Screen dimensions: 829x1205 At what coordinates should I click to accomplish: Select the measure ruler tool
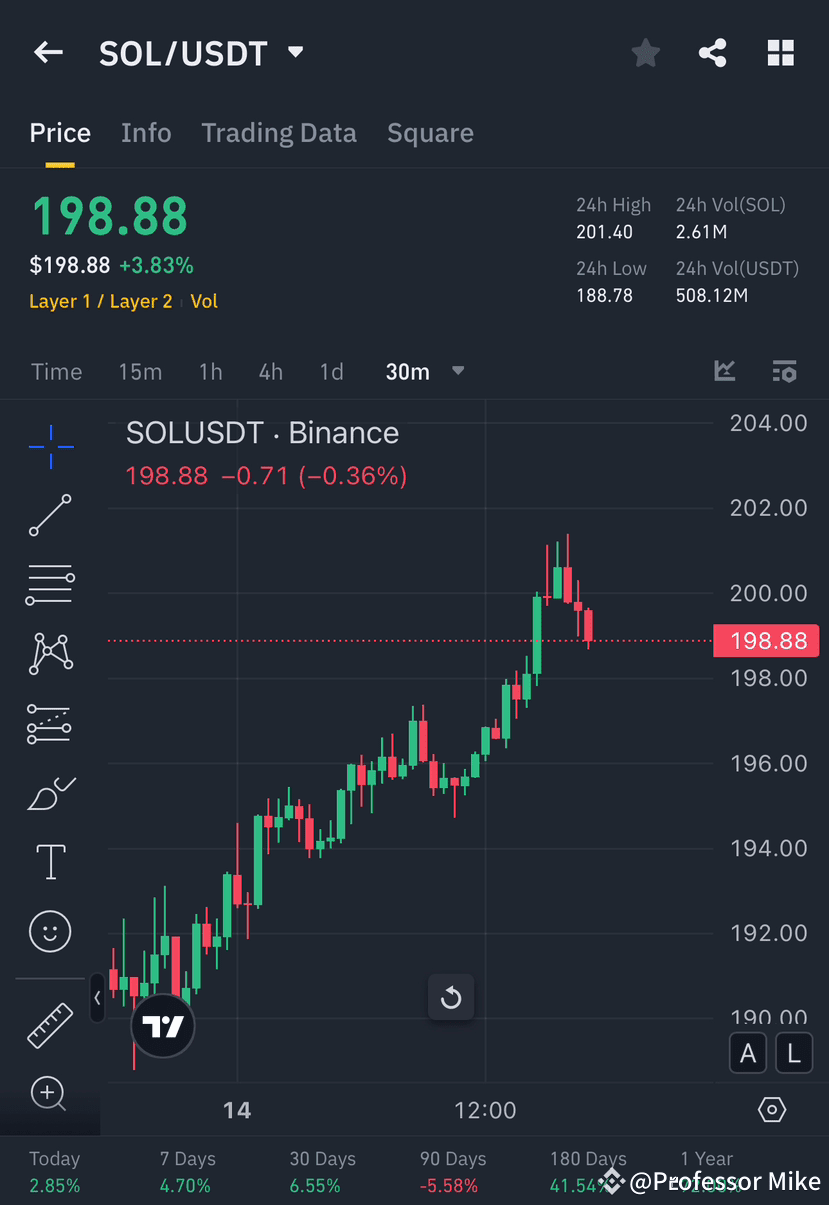(x=50, y=1024)
